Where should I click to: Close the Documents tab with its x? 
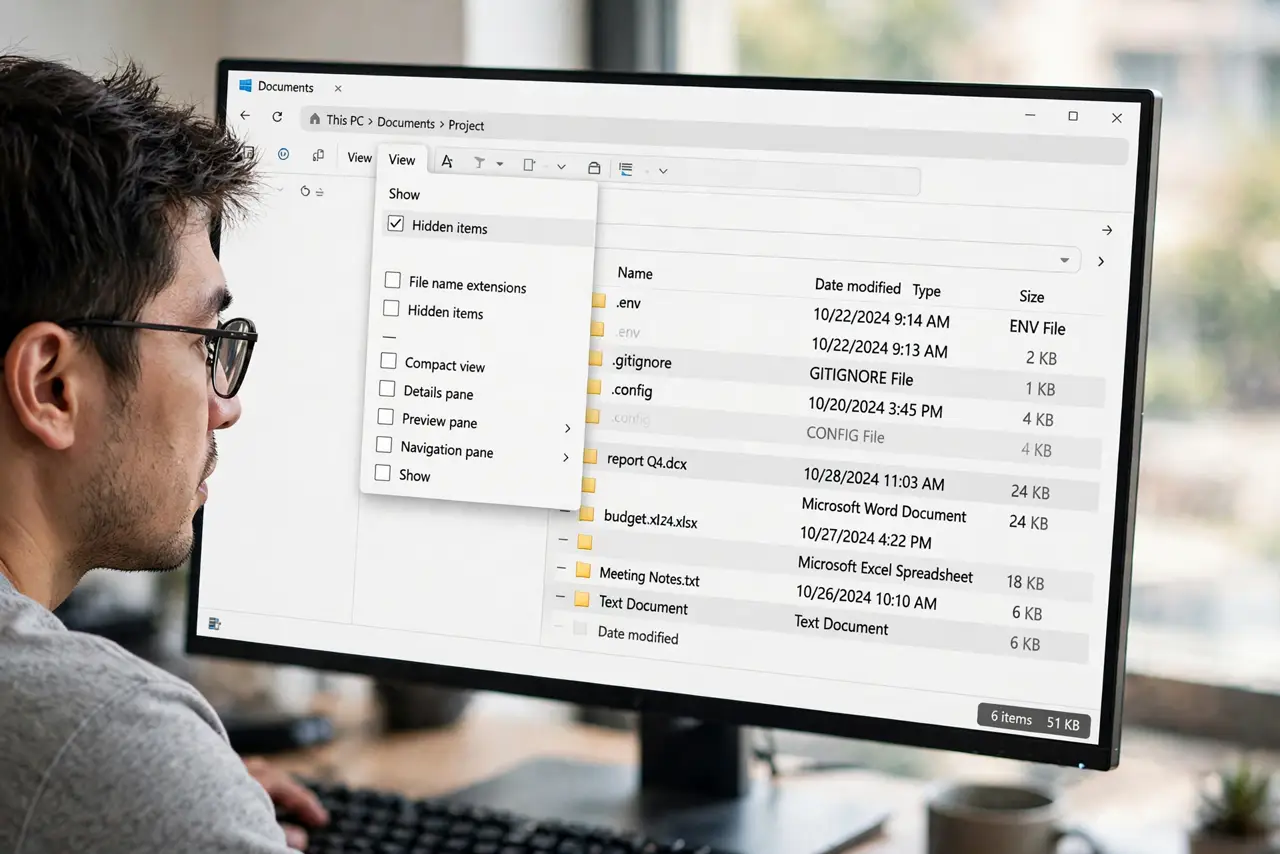point(338,89)
